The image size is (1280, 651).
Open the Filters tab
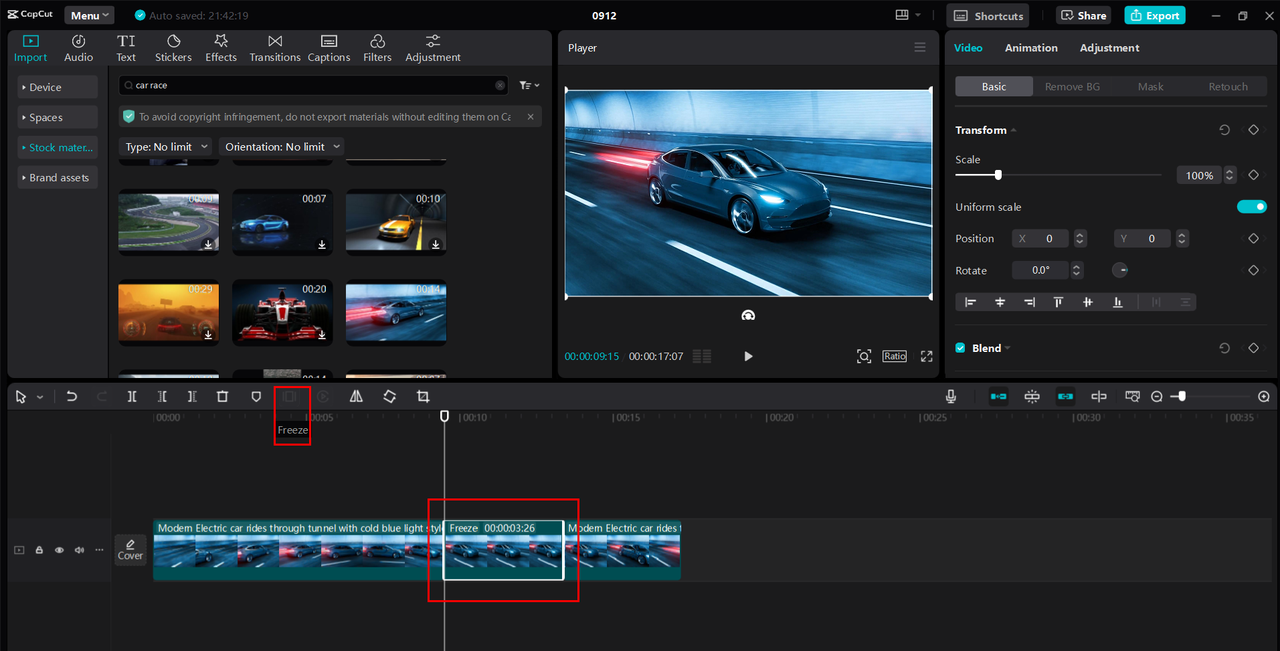pyautogui.click(x=377, y=48)
